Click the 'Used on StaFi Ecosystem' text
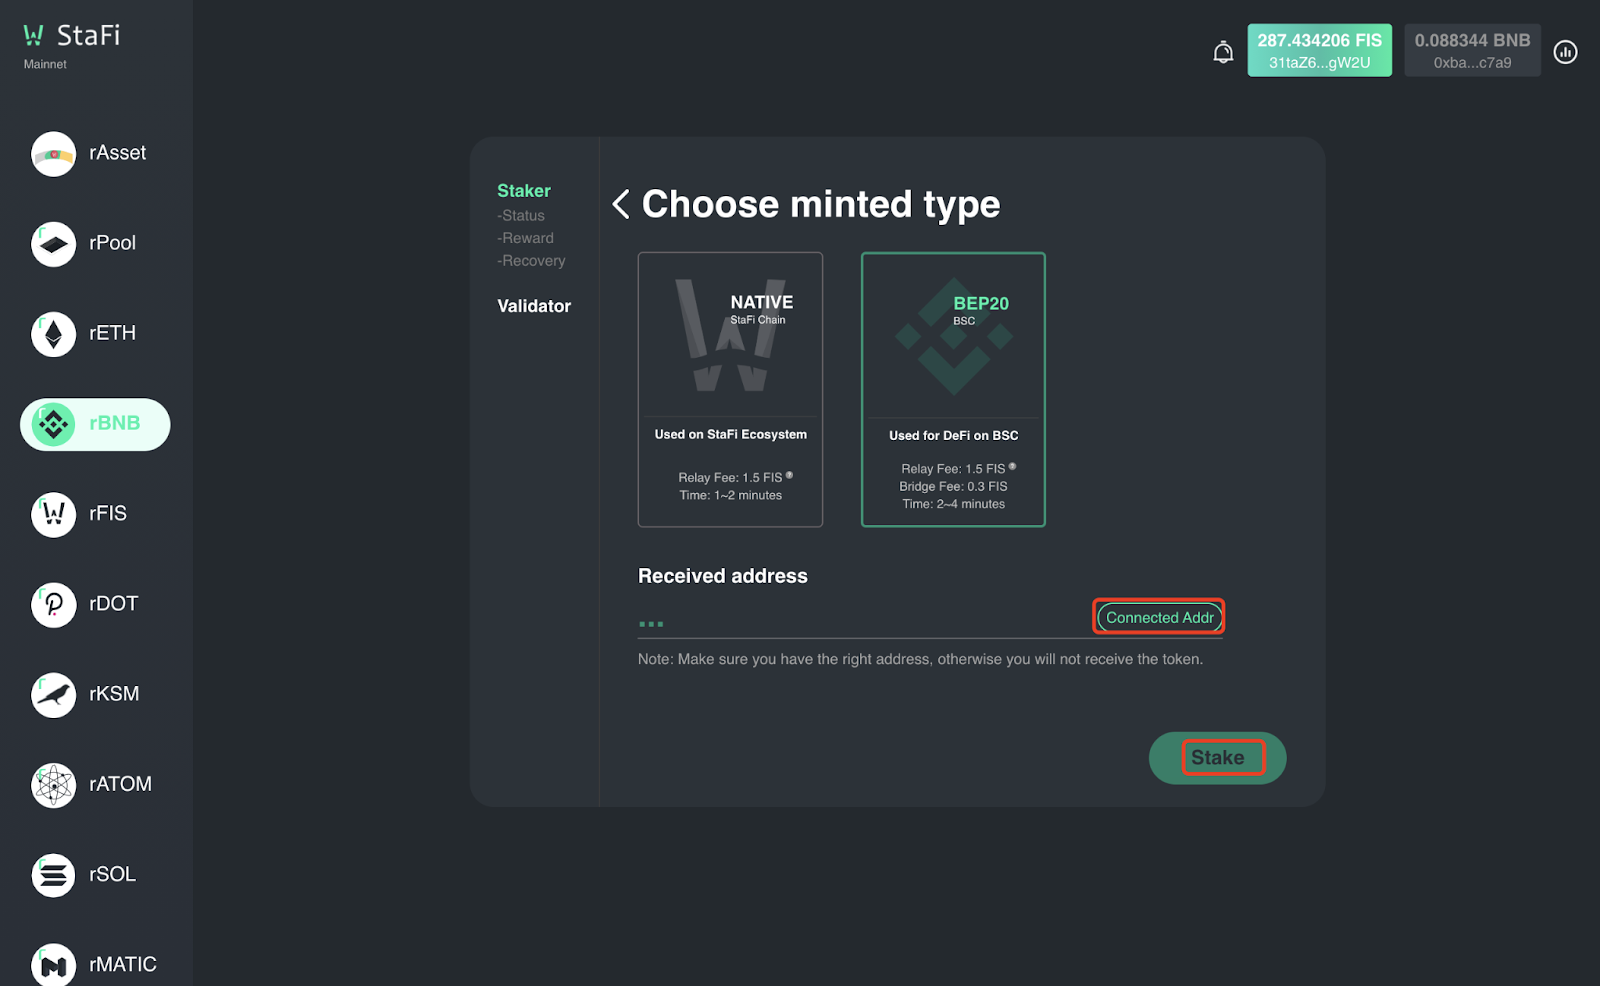Image resolution: width=1600 pixels, height=986 pixels. point(731,434)
